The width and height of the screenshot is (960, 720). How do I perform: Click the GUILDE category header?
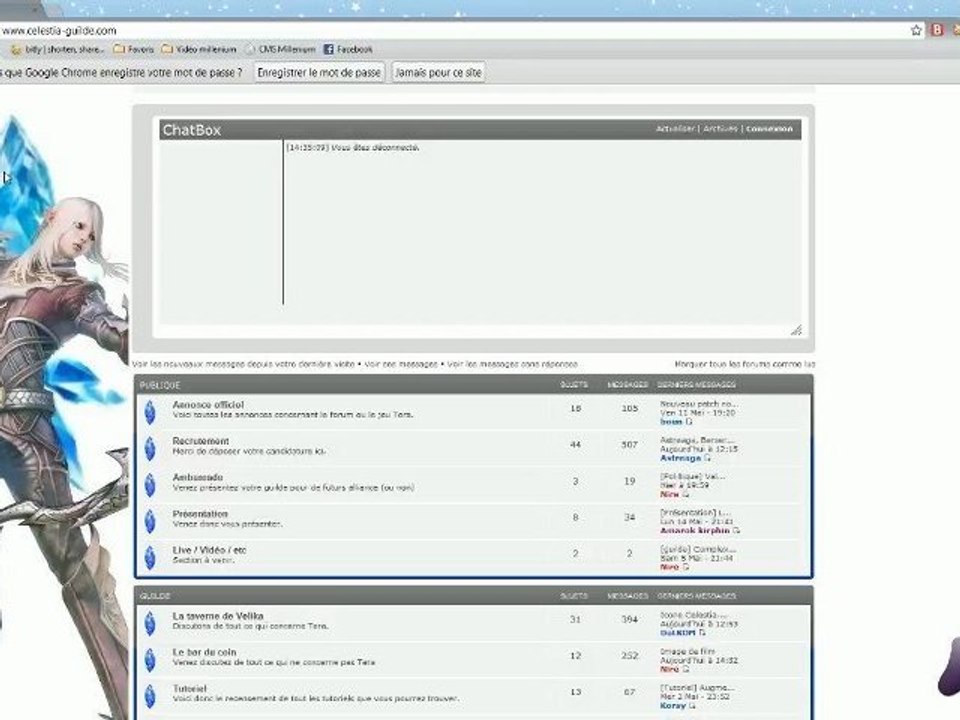[155, 596]
